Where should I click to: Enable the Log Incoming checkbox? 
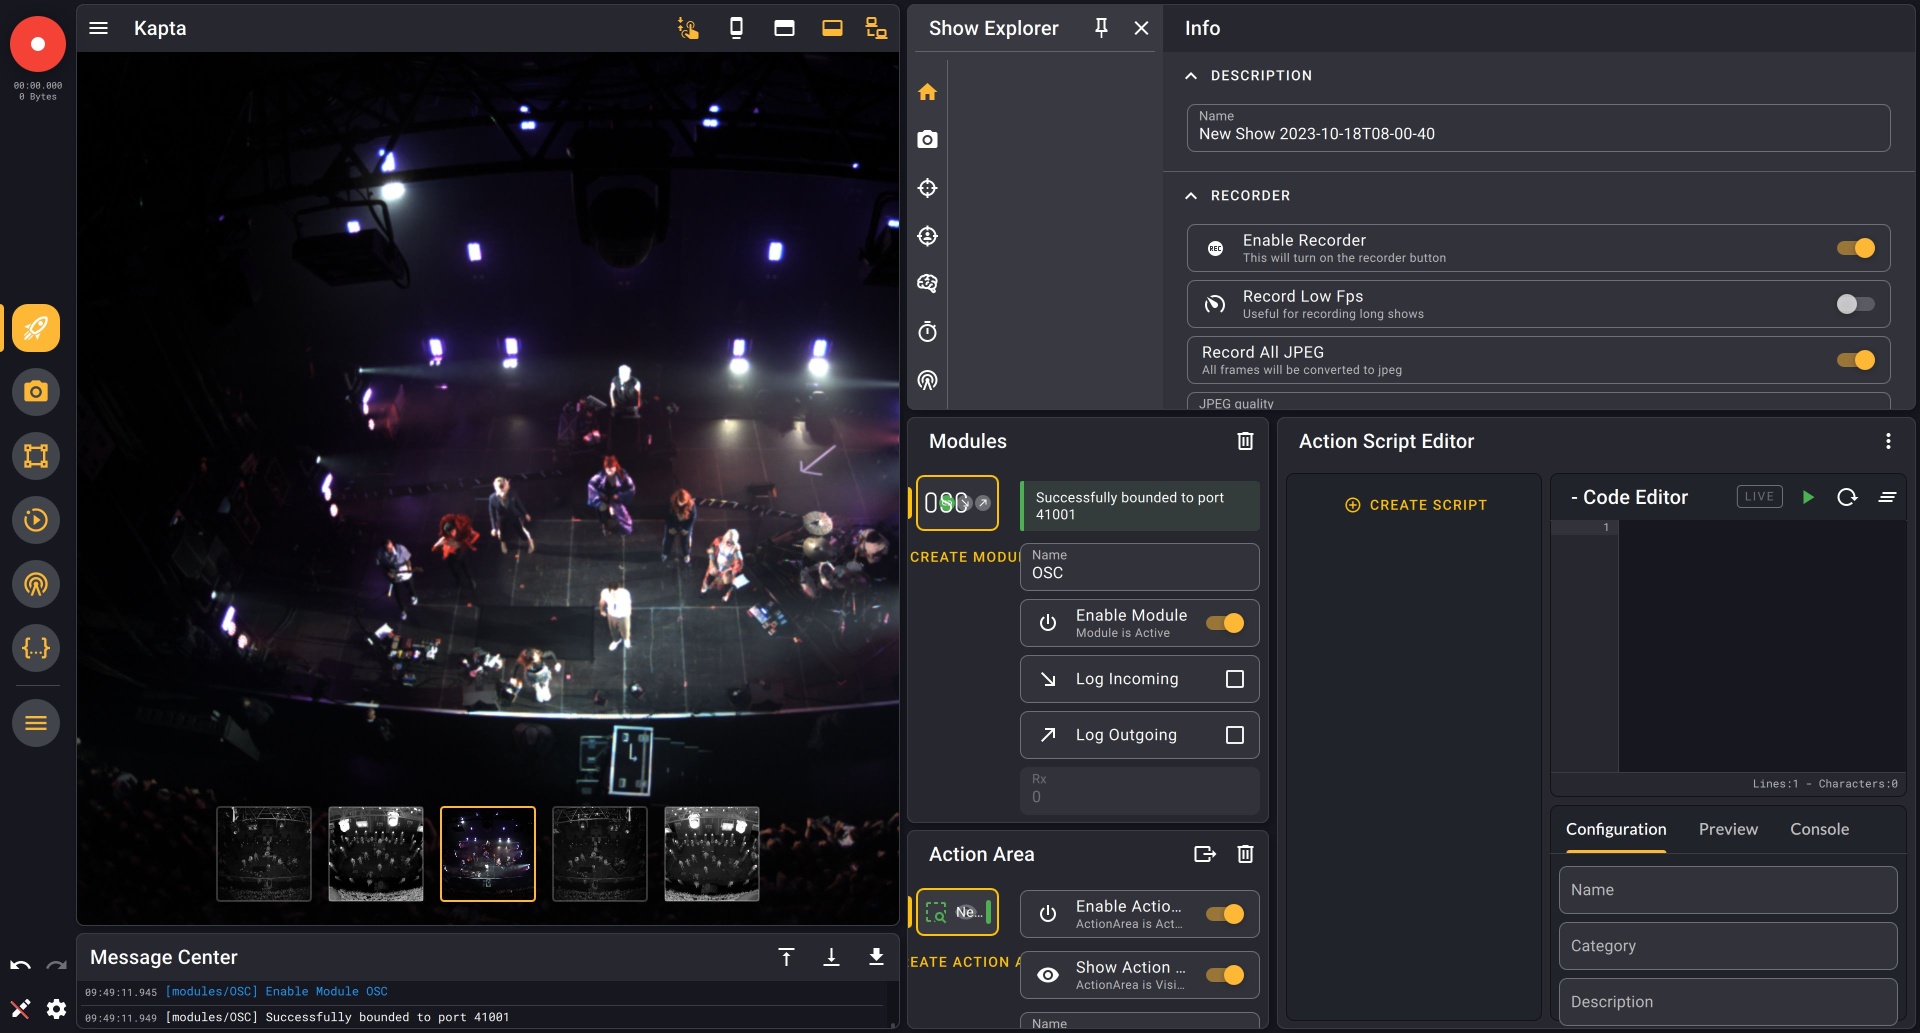click(1235, 679)
